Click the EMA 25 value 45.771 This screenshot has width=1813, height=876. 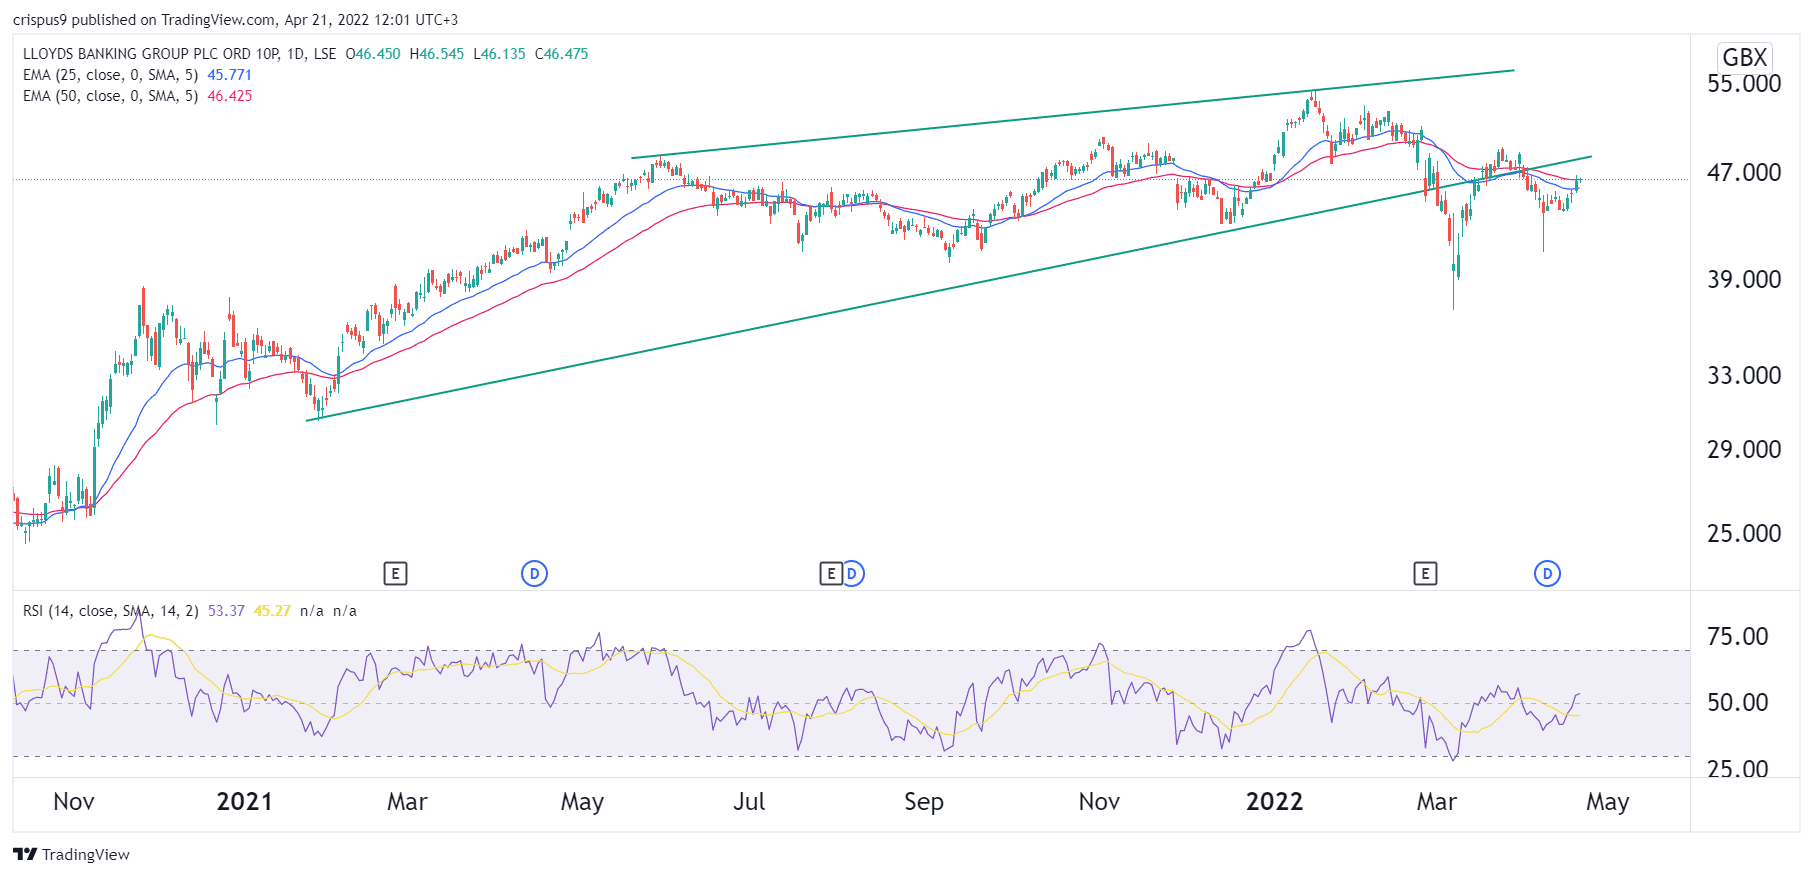coord(229,75)
